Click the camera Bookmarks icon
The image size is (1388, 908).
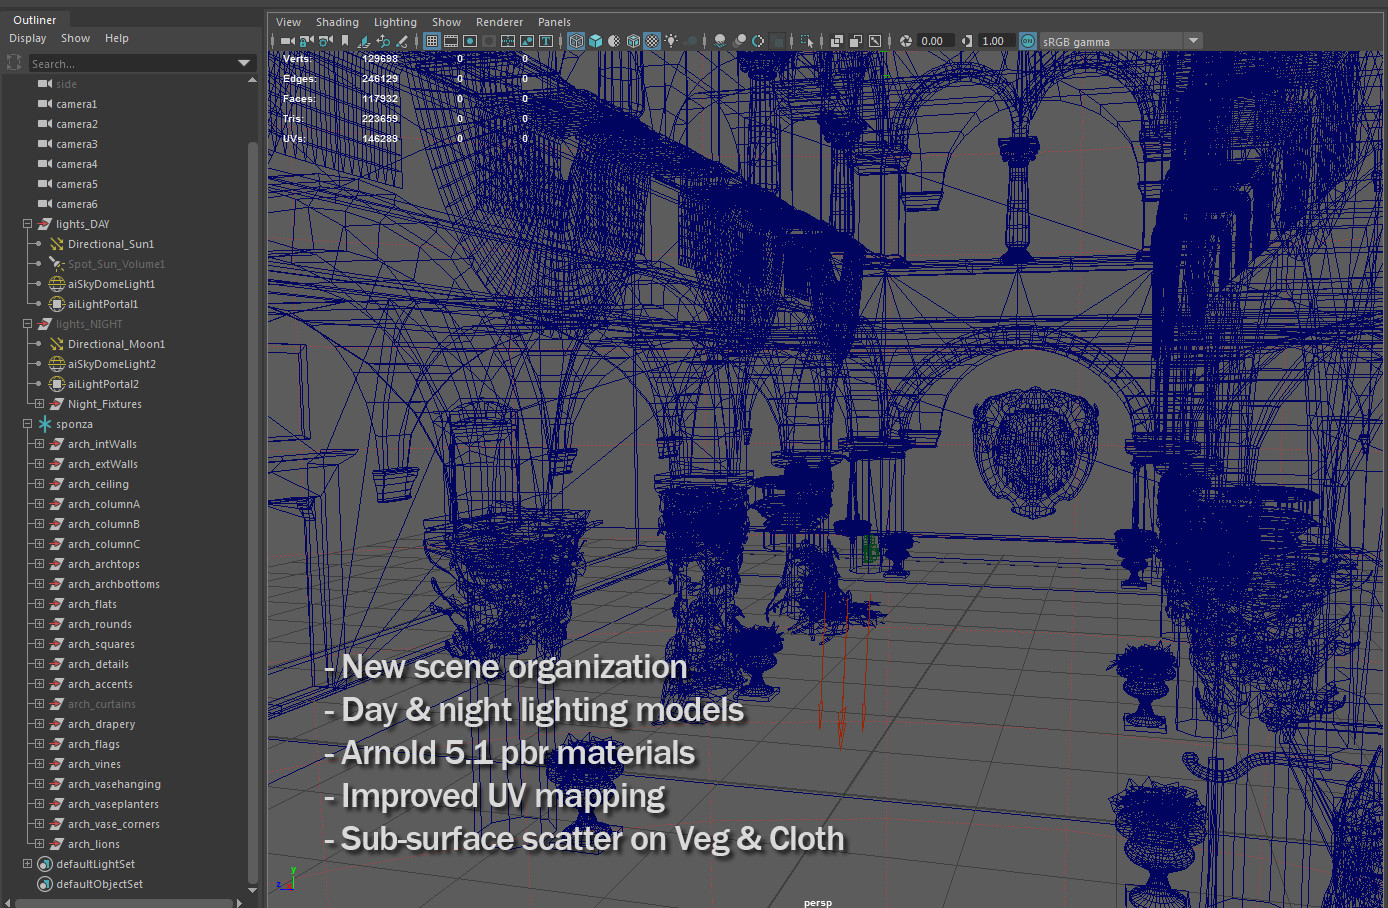[345, 41]
